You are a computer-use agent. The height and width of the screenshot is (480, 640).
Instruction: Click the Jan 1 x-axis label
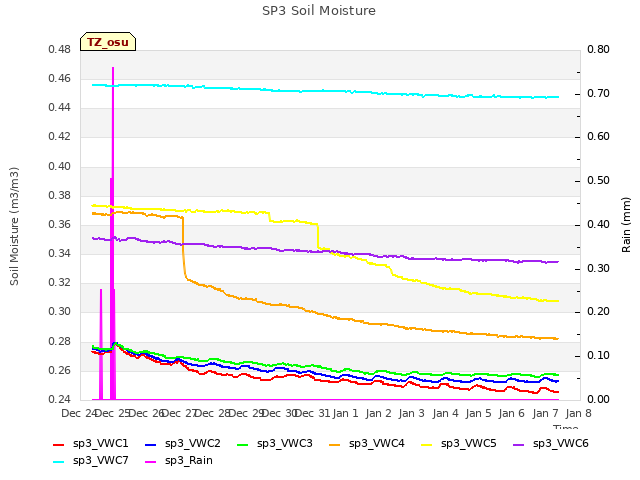(345, 413)
